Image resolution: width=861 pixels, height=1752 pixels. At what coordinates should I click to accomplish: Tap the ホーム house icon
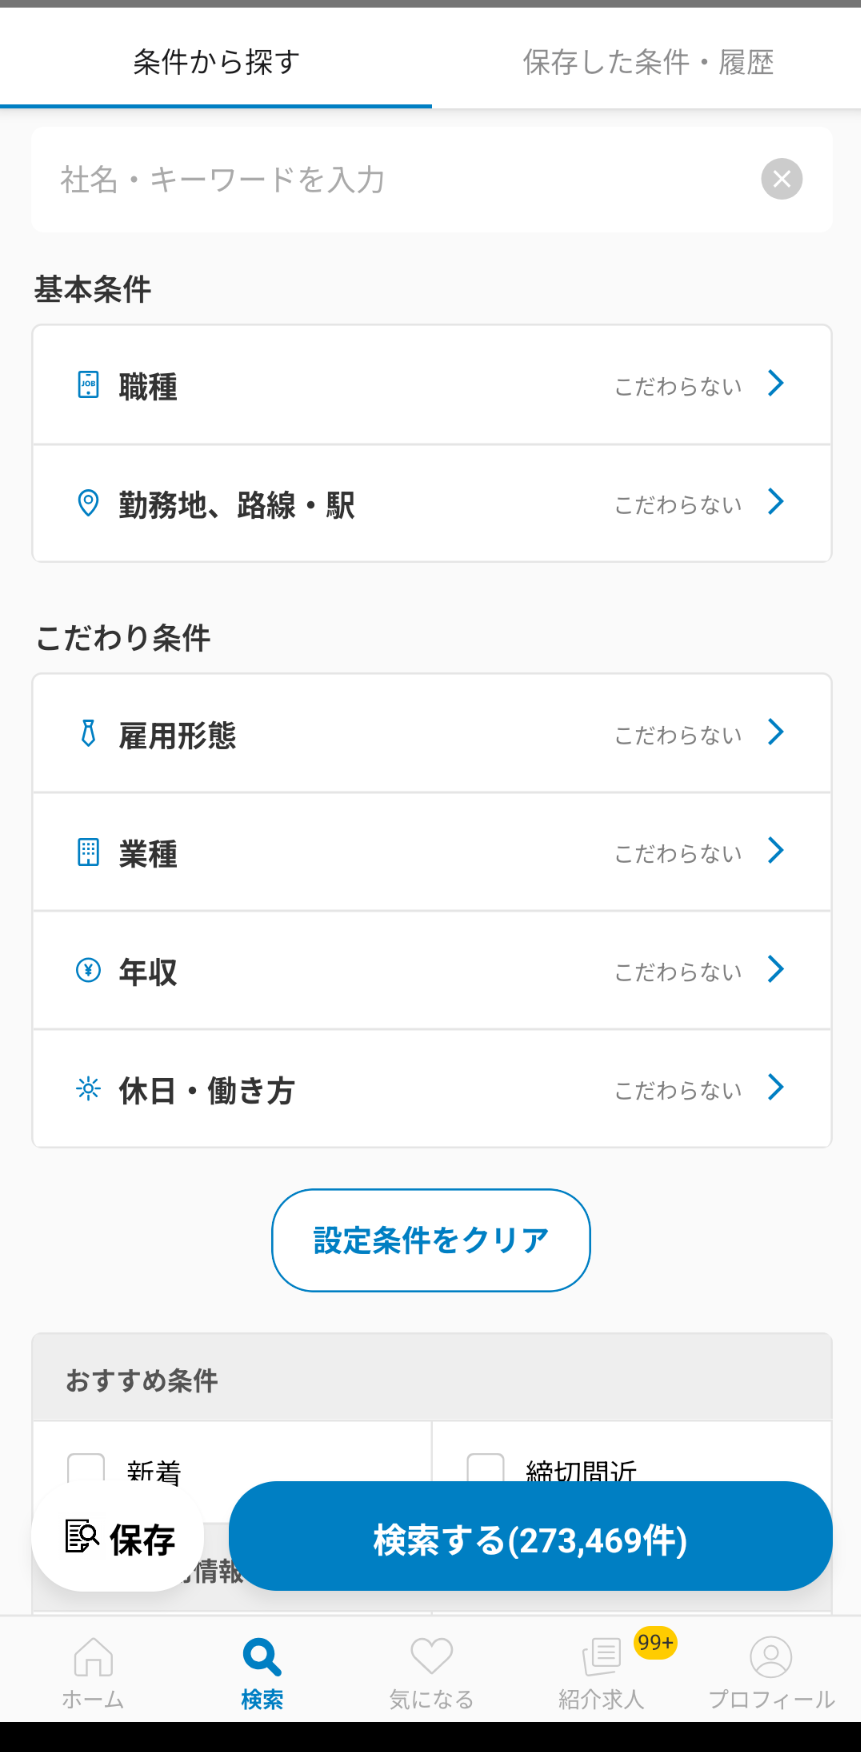pyautogui.click(x=93, y=1657)
